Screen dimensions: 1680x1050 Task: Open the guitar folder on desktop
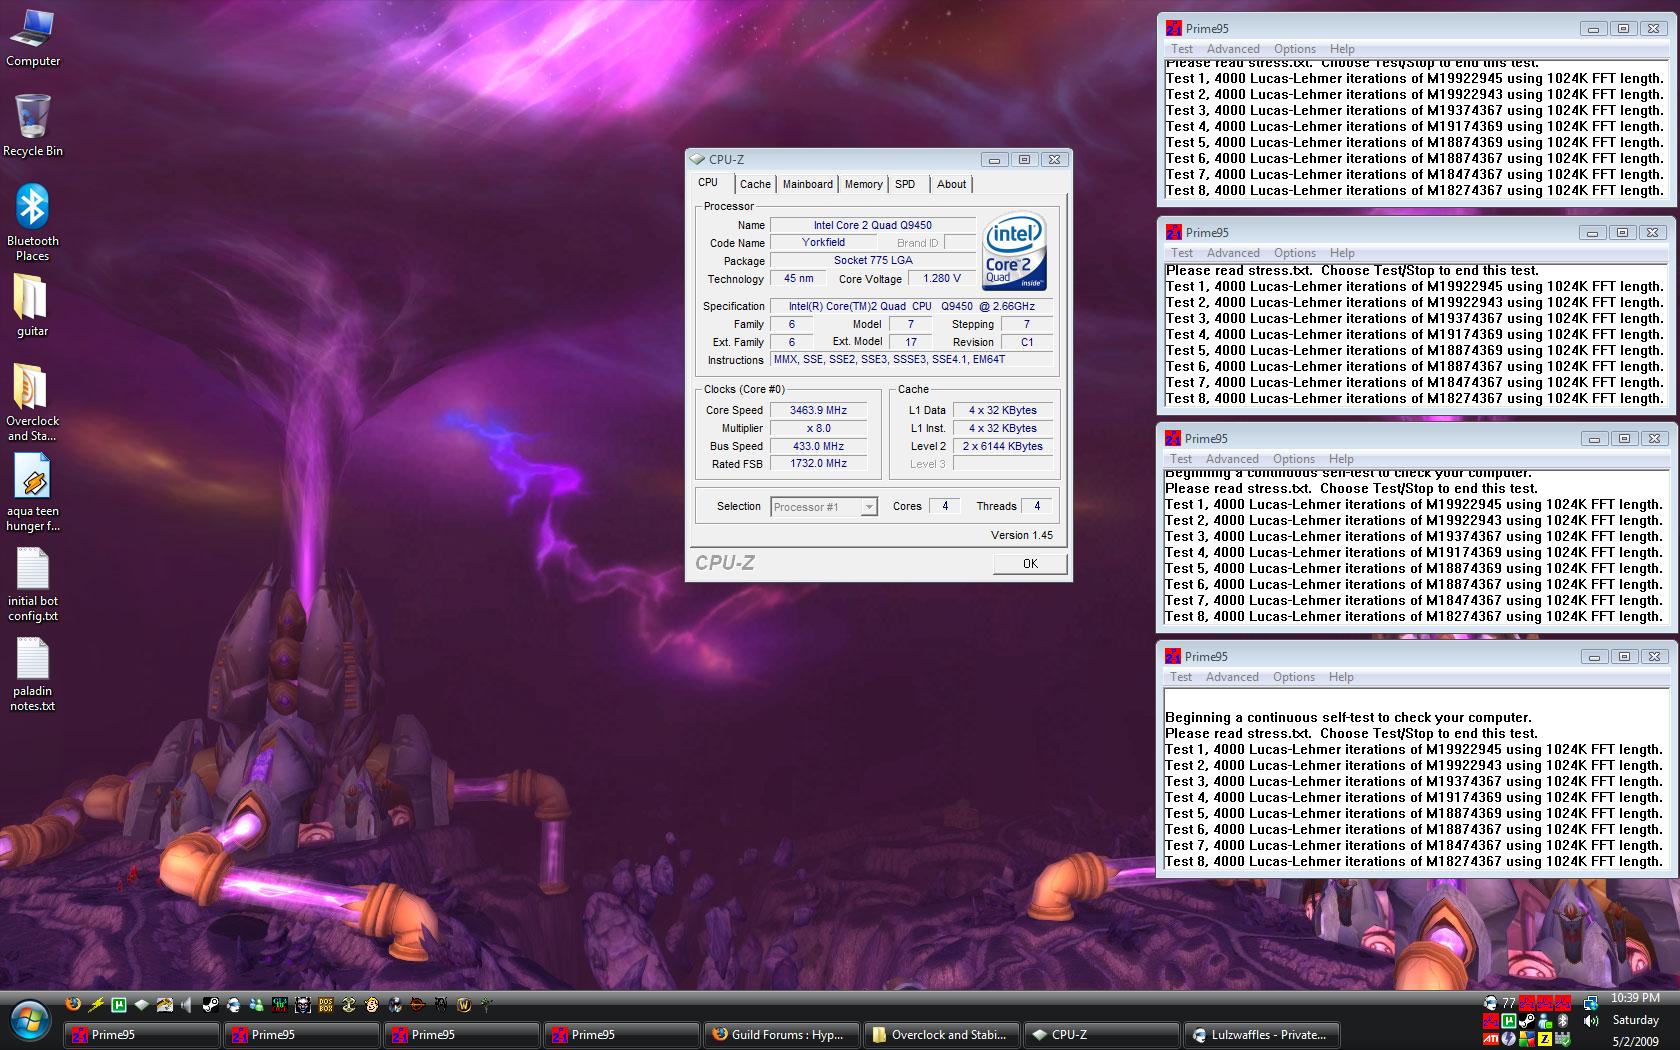32,306
